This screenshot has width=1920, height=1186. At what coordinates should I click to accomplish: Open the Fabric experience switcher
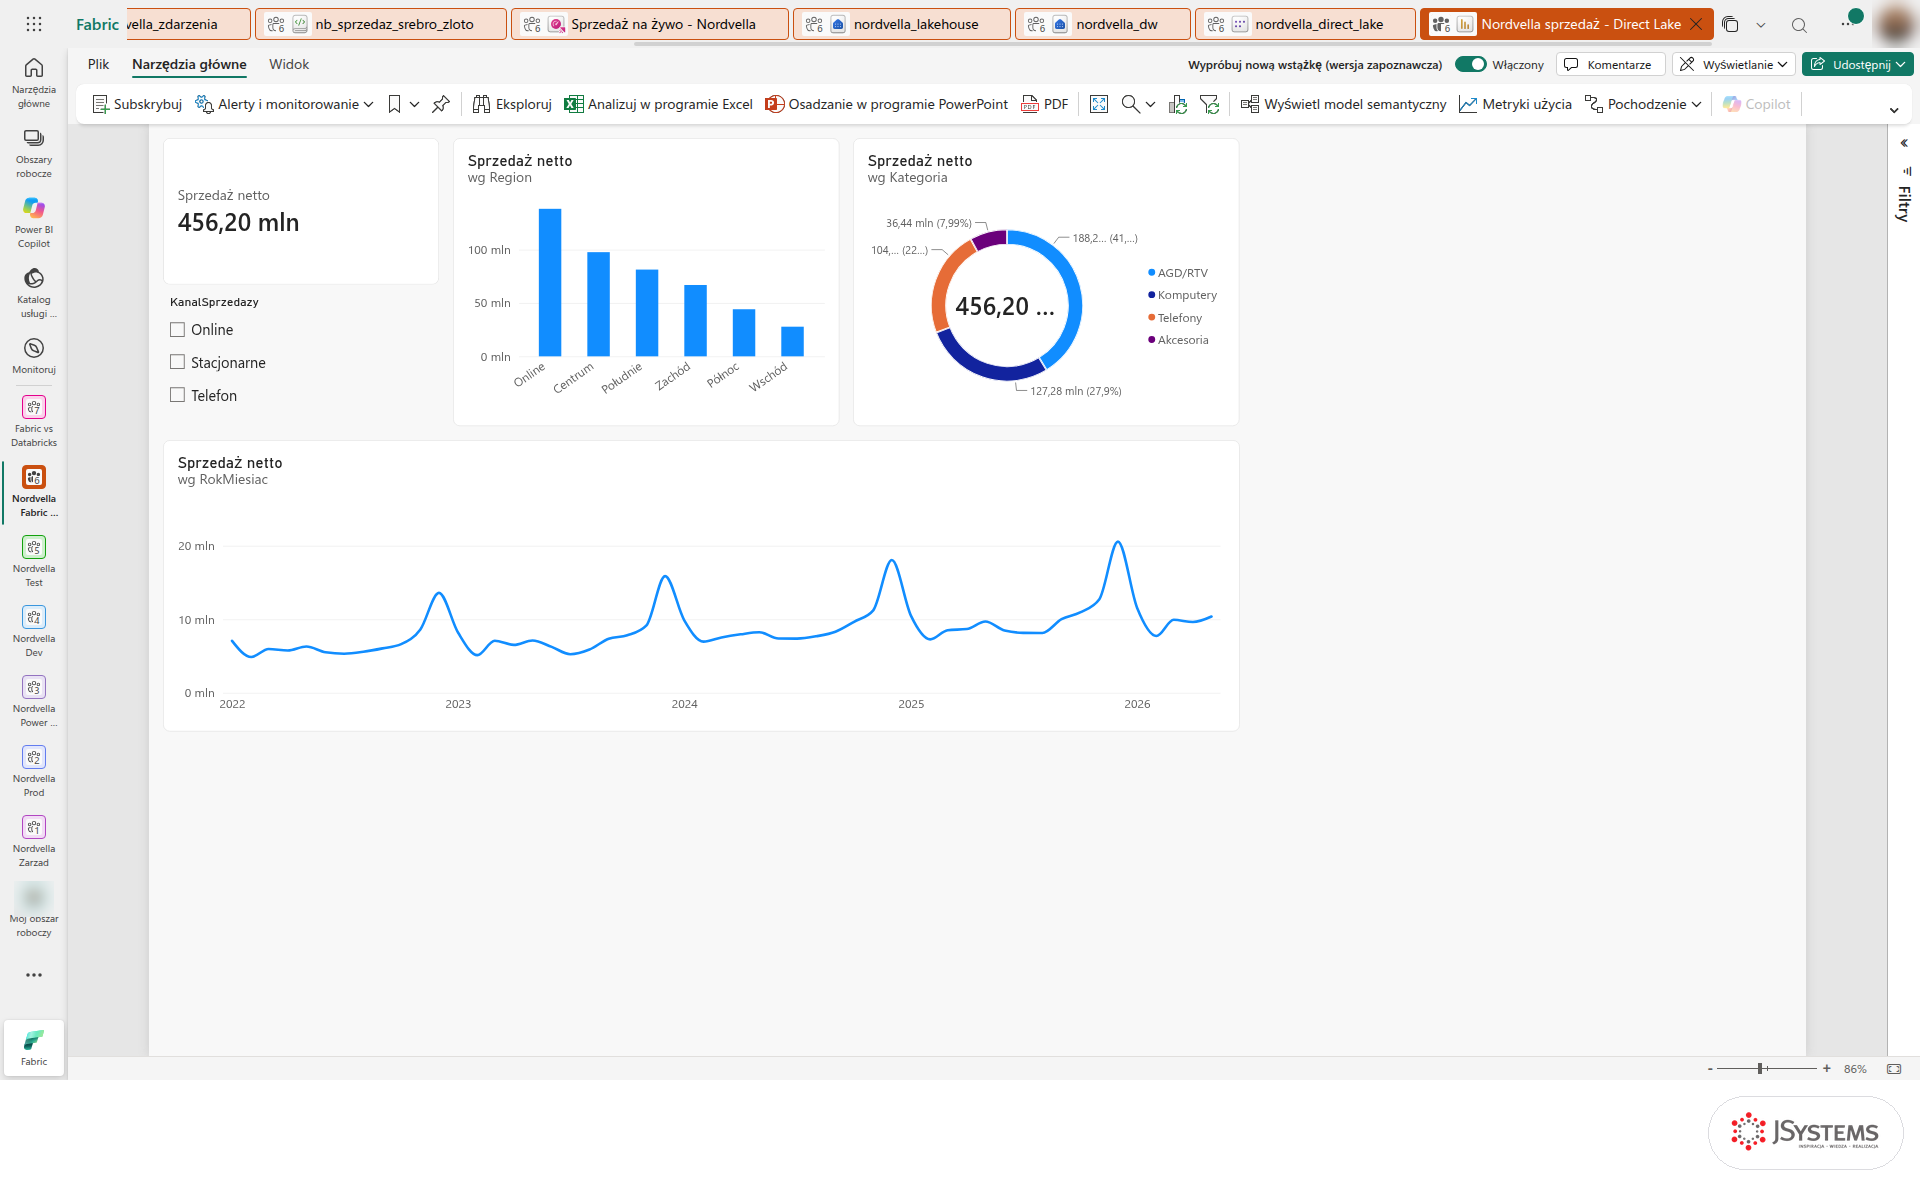pyautogui.click(x=34, y=1047)
